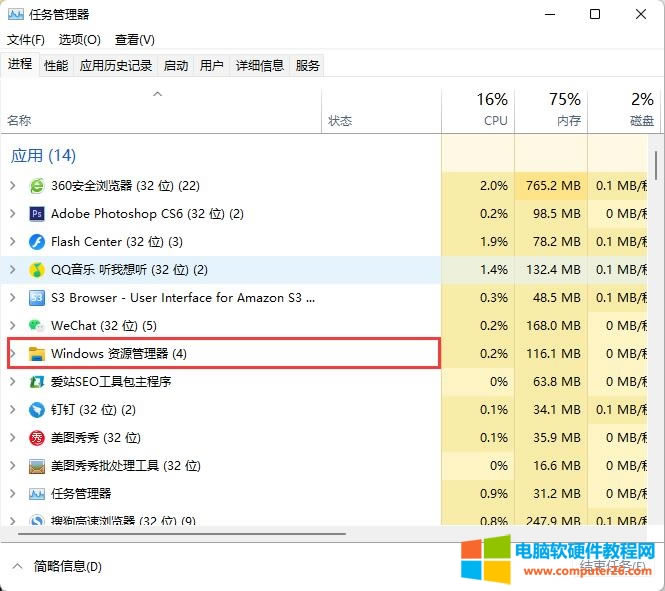Switch to the 服务 tab
Screen dimensions: 665x591
pyautogui.click(x=307, y=66)
